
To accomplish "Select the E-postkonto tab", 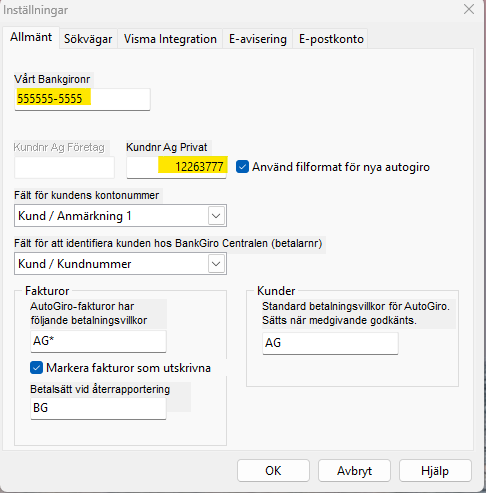I will (331, 39).
